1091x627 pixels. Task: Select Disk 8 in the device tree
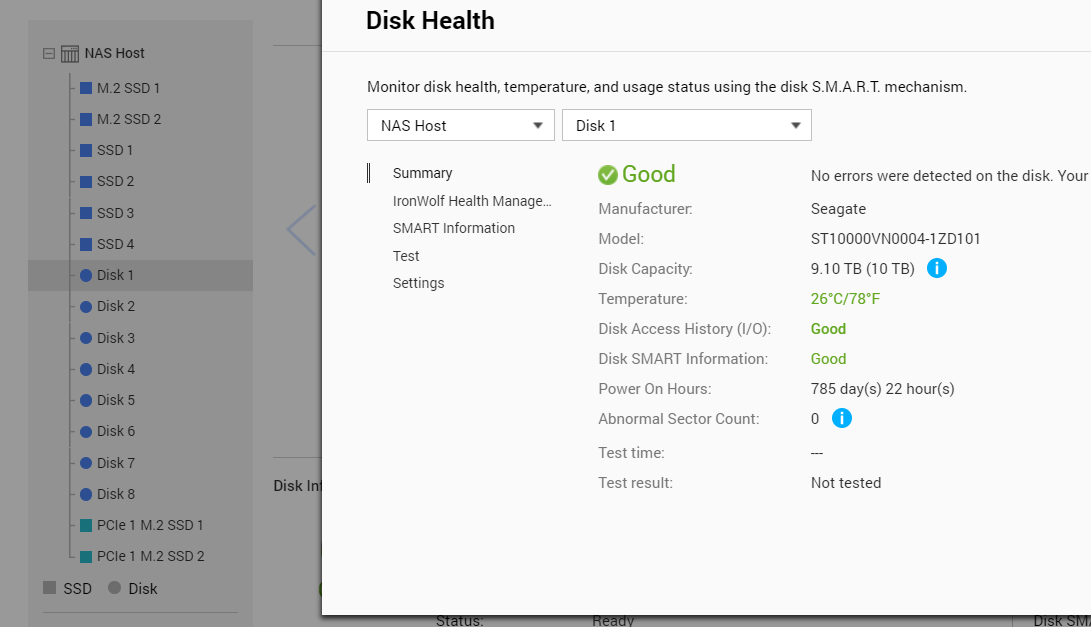[x=116, y=494]
